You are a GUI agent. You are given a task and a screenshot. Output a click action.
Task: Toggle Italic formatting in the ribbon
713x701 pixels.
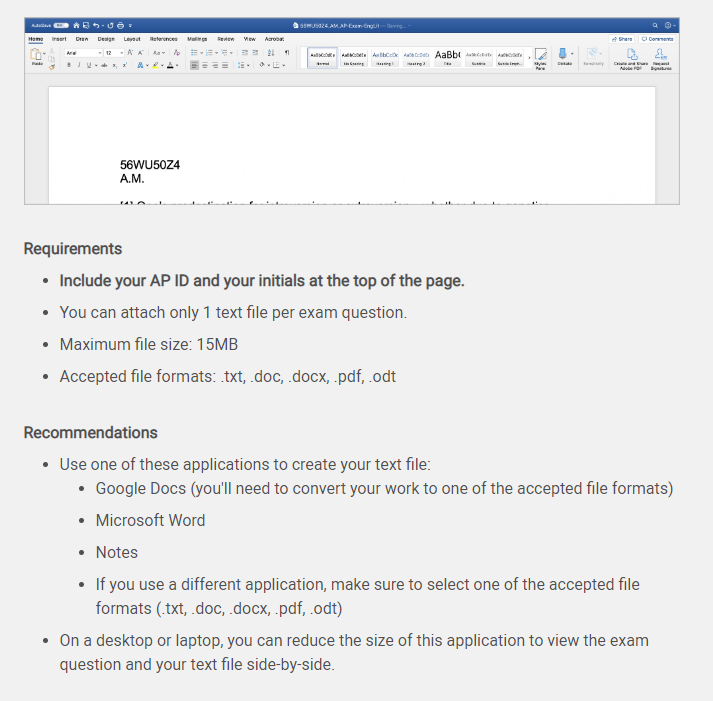79,65
